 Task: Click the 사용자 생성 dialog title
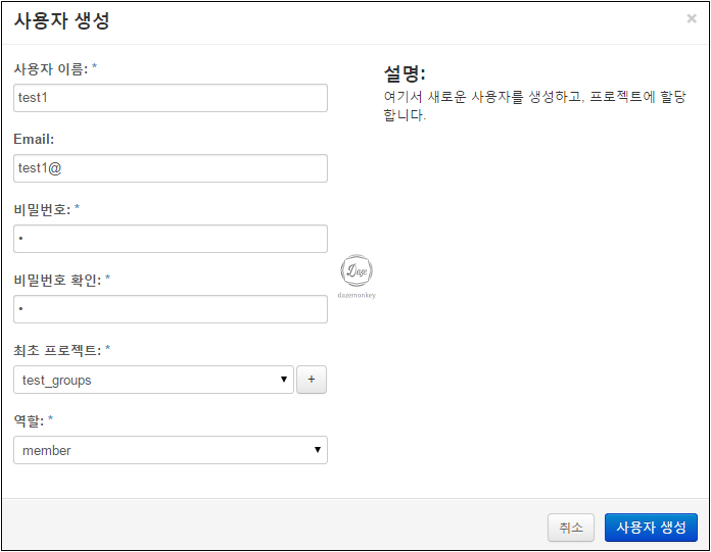pyautogui.click(x=62, y=21)
